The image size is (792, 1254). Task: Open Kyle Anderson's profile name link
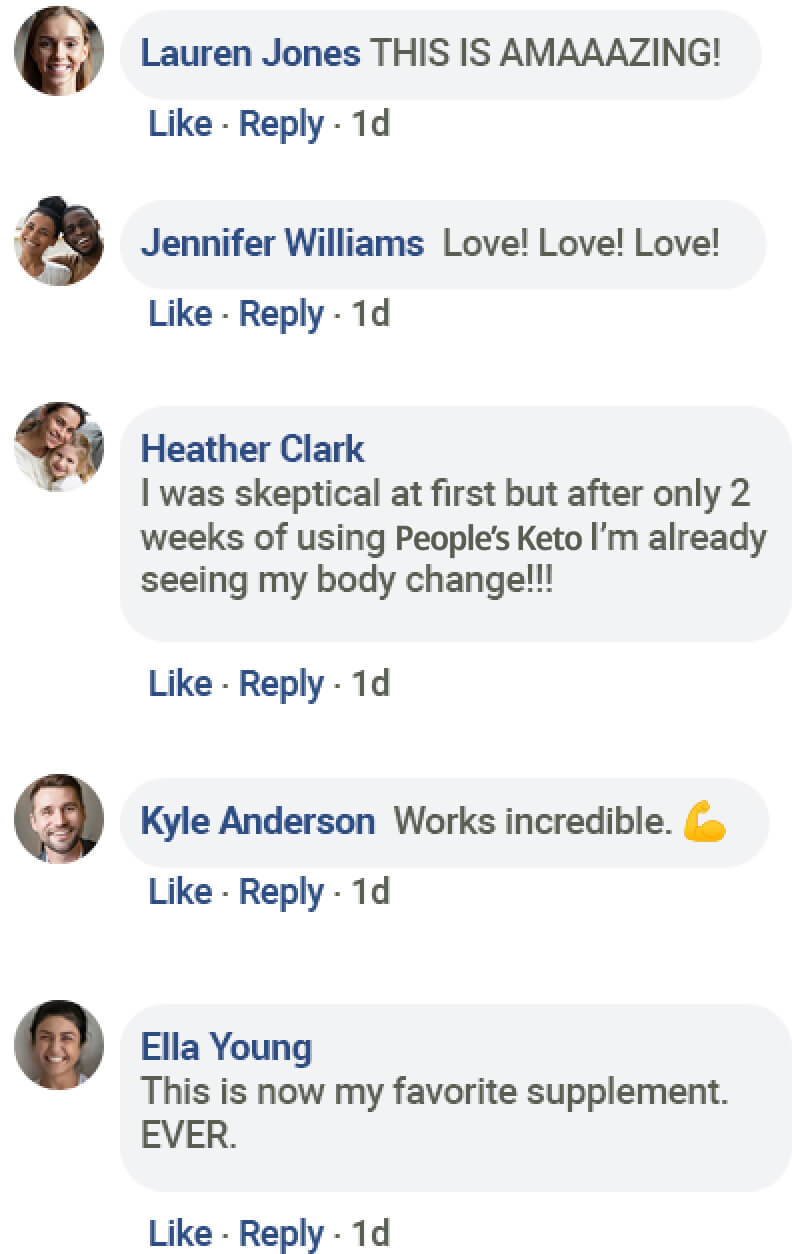(257, 821)
